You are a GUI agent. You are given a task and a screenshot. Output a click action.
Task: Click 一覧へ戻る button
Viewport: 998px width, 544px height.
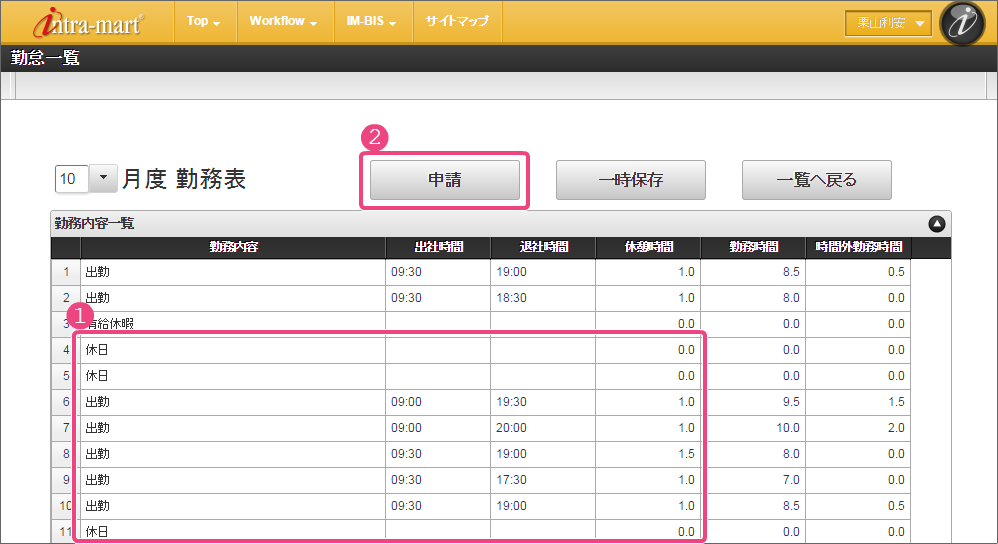pyautogui.click(x=816, y=180)
